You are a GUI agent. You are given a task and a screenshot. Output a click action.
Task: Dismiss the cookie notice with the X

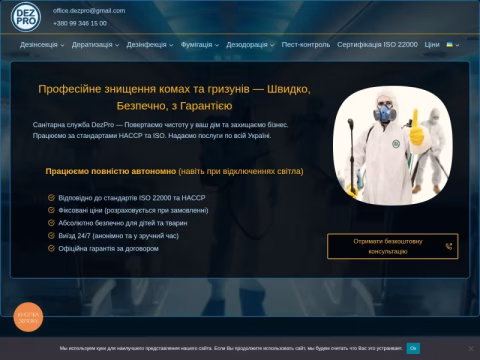[x=471, y=348]
